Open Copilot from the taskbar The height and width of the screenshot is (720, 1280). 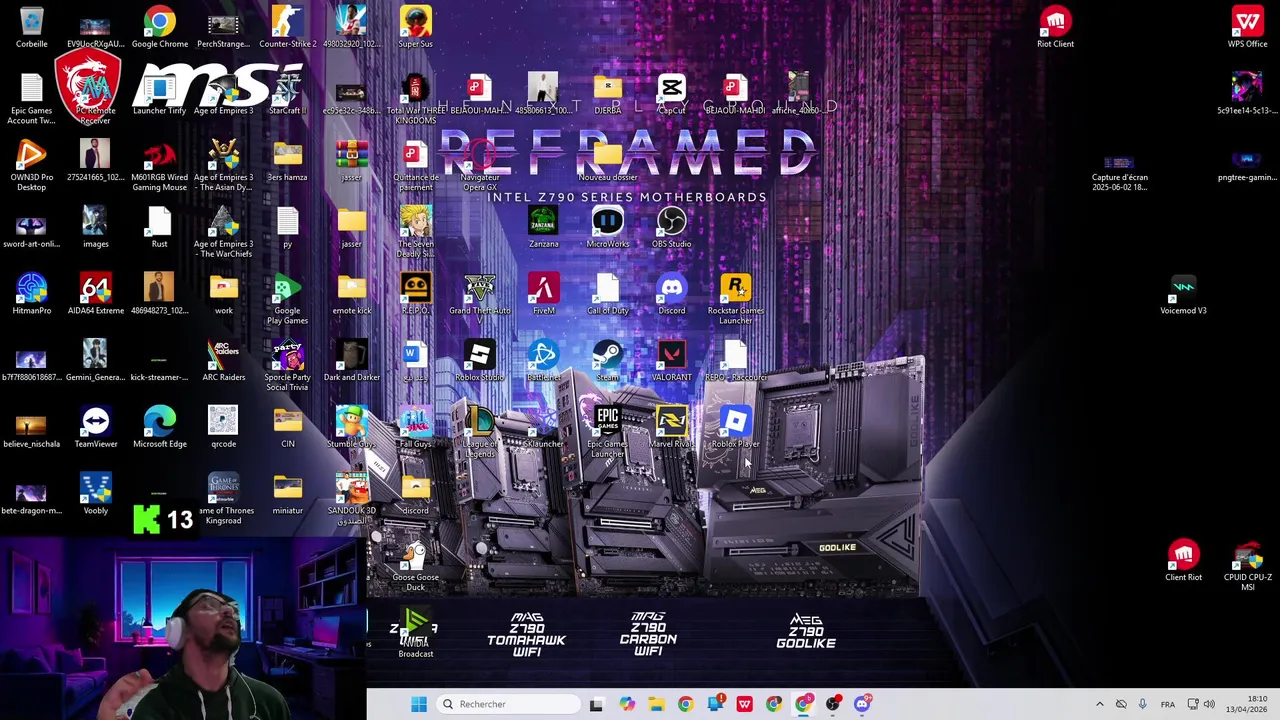626,704
